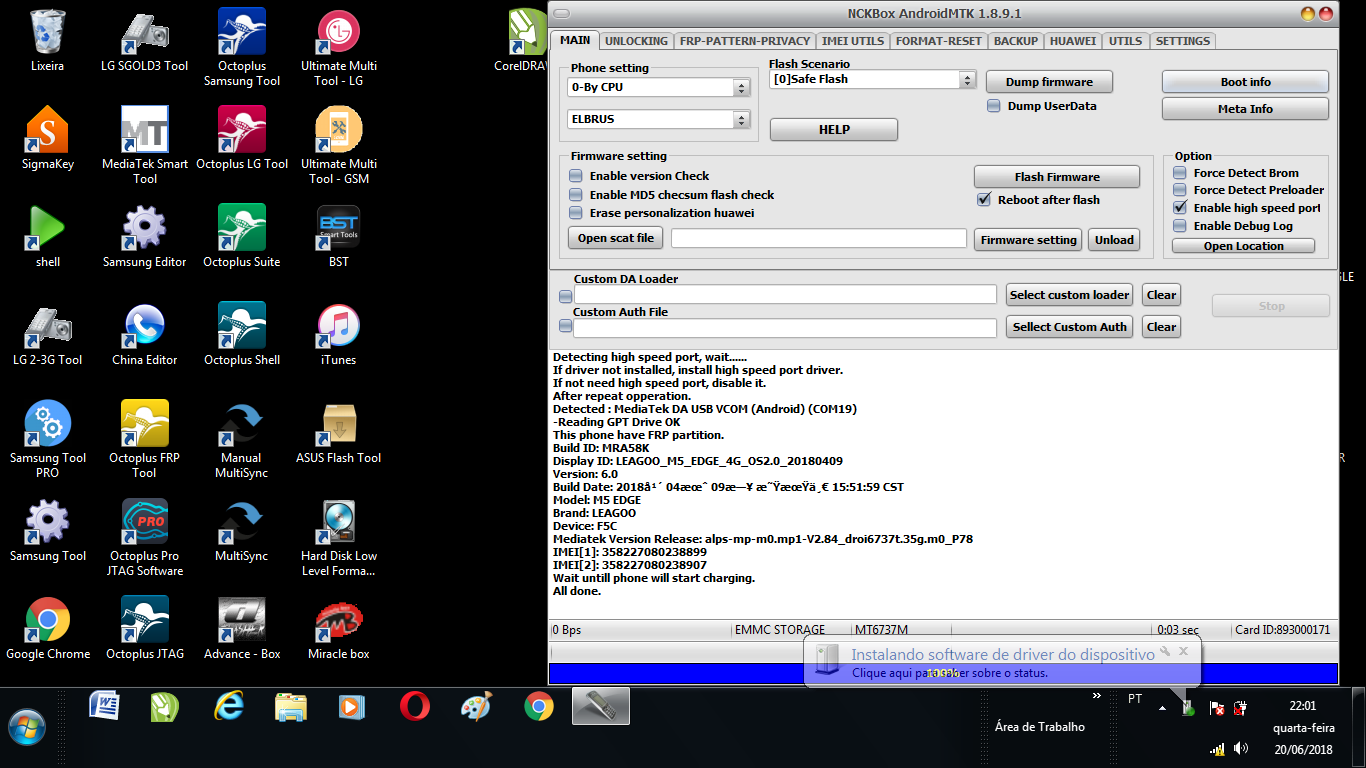Launch Samsung Editor gear icon
The height and width of the screenshot is (768, 1366).
click(144, 236)
